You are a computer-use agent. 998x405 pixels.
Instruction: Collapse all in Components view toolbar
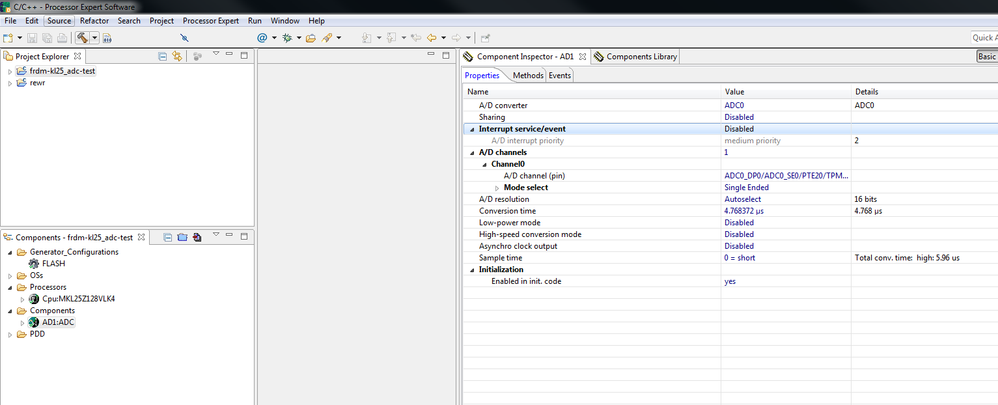coord(168,237)
